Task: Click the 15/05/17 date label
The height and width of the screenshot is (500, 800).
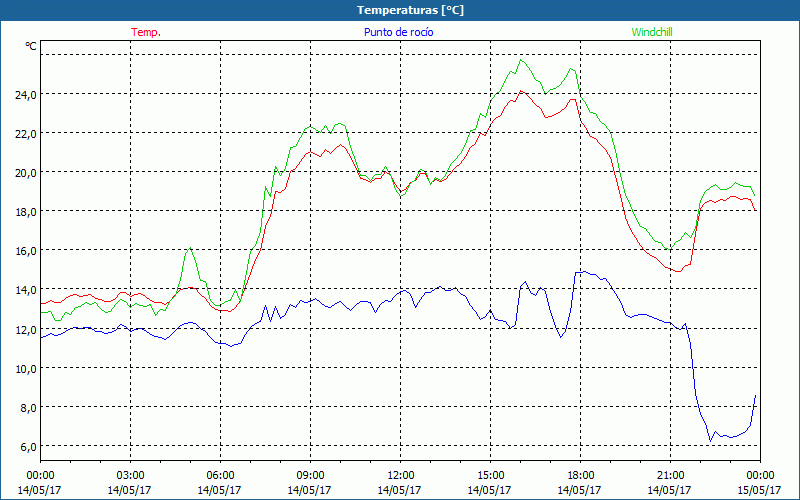Action: pyautogui.click(x=759, y=490)
